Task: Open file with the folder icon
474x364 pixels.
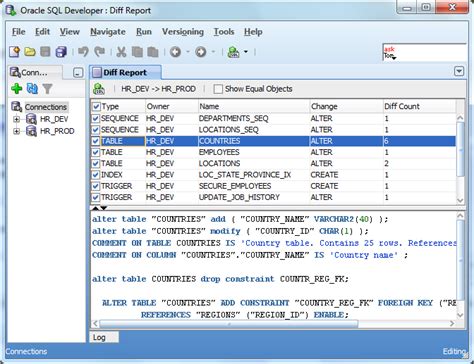Action: [30, 52]
